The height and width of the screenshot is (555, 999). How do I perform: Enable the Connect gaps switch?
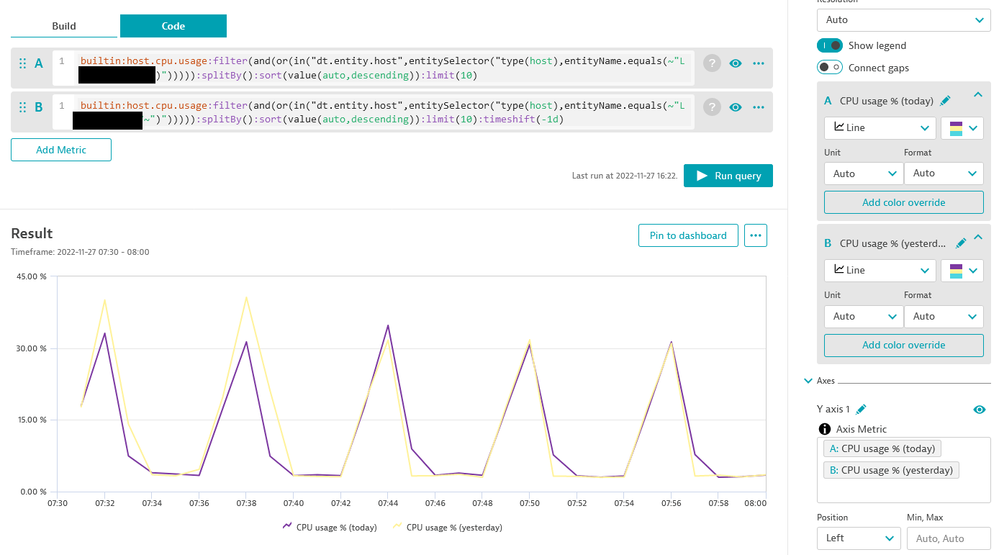[x=830, y=67]
